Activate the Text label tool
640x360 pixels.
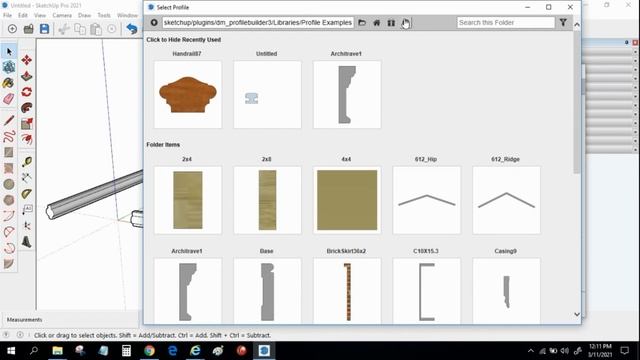coord(27,209)
